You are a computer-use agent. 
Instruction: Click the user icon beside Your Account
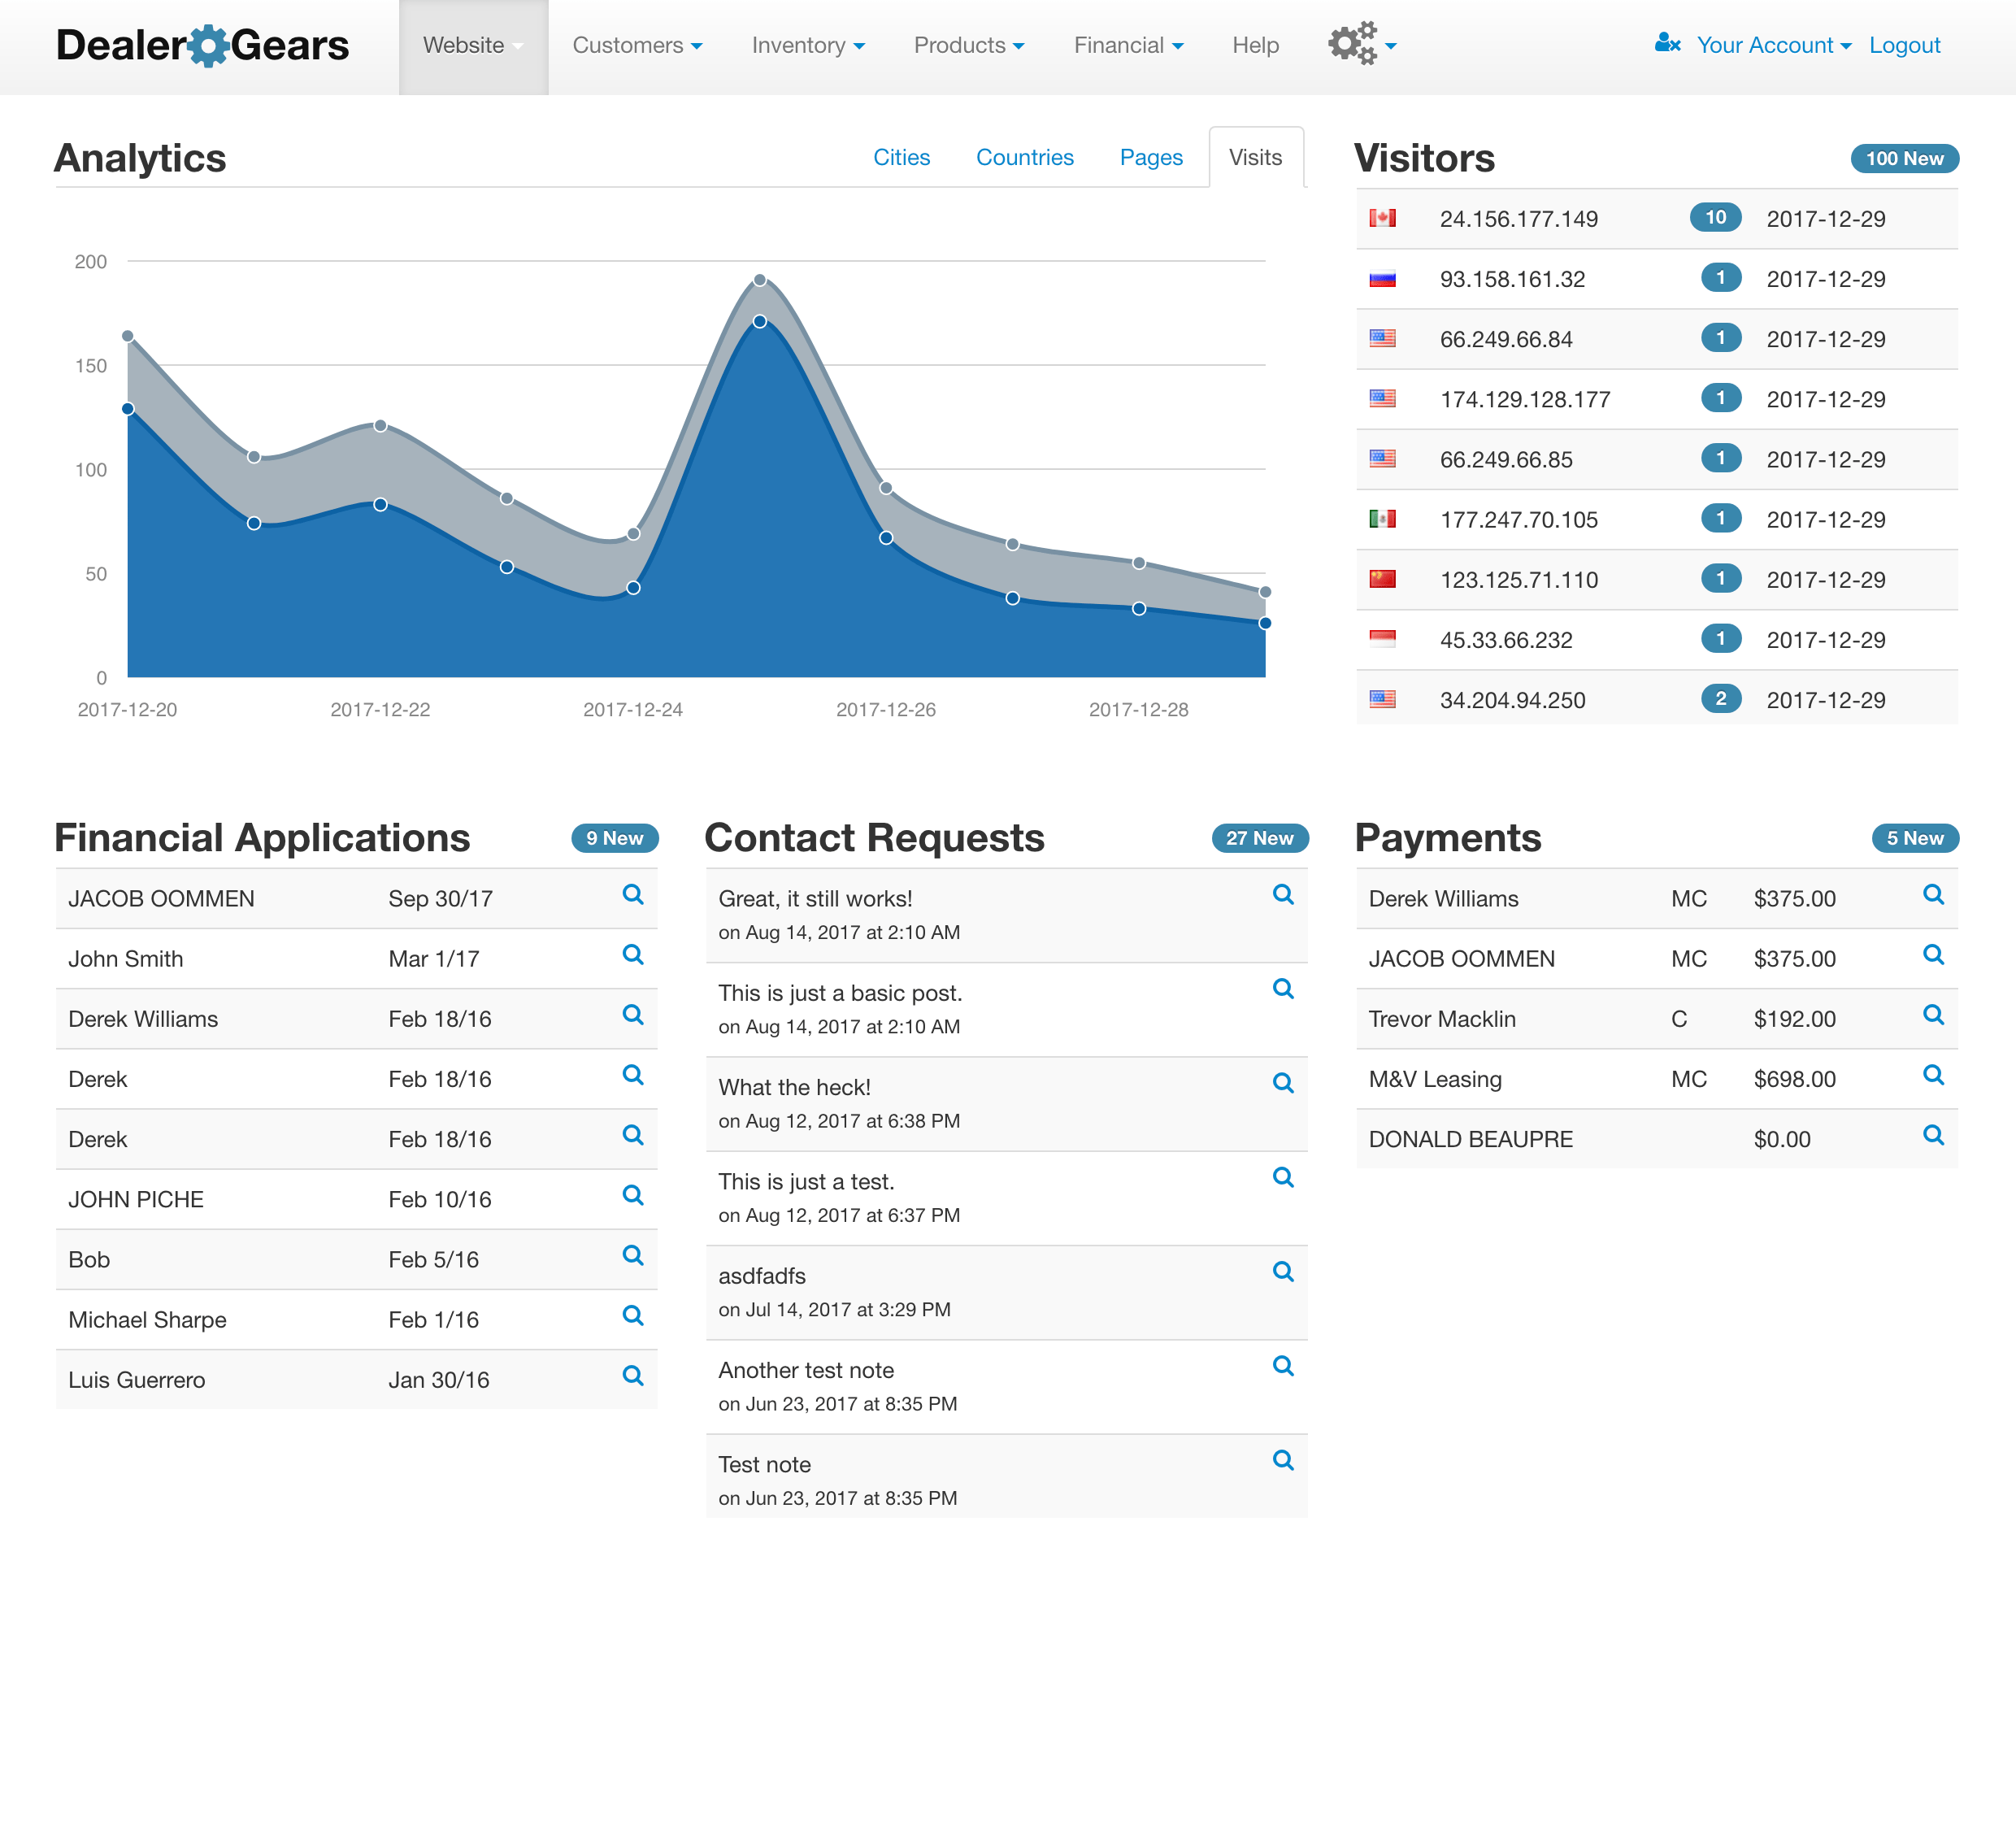click(x=1667, y=42)
